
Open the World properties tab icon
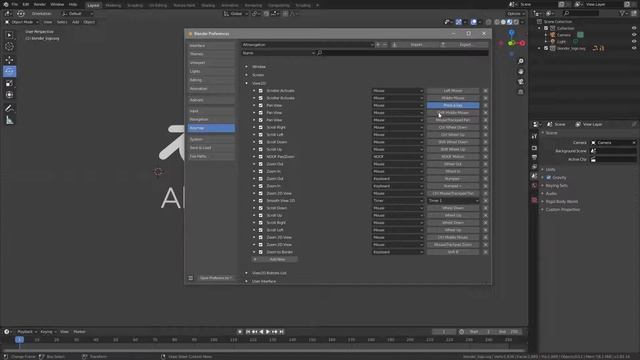[x=534, y=186]
